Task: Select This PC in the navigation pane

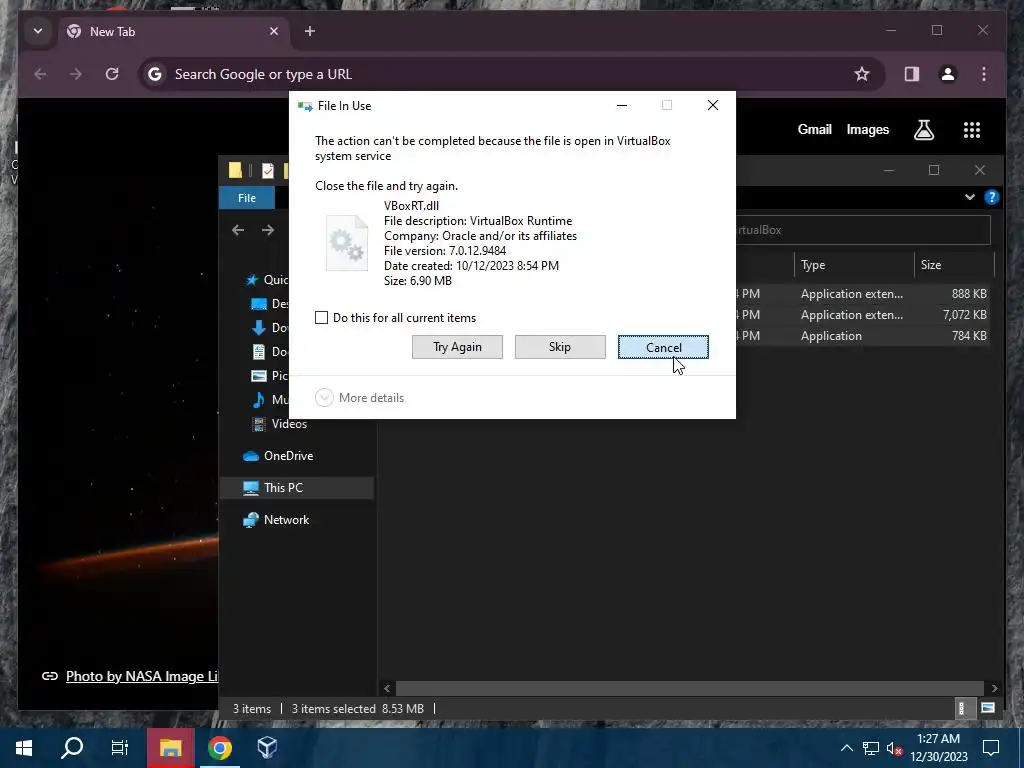Action: coord(297,488)
